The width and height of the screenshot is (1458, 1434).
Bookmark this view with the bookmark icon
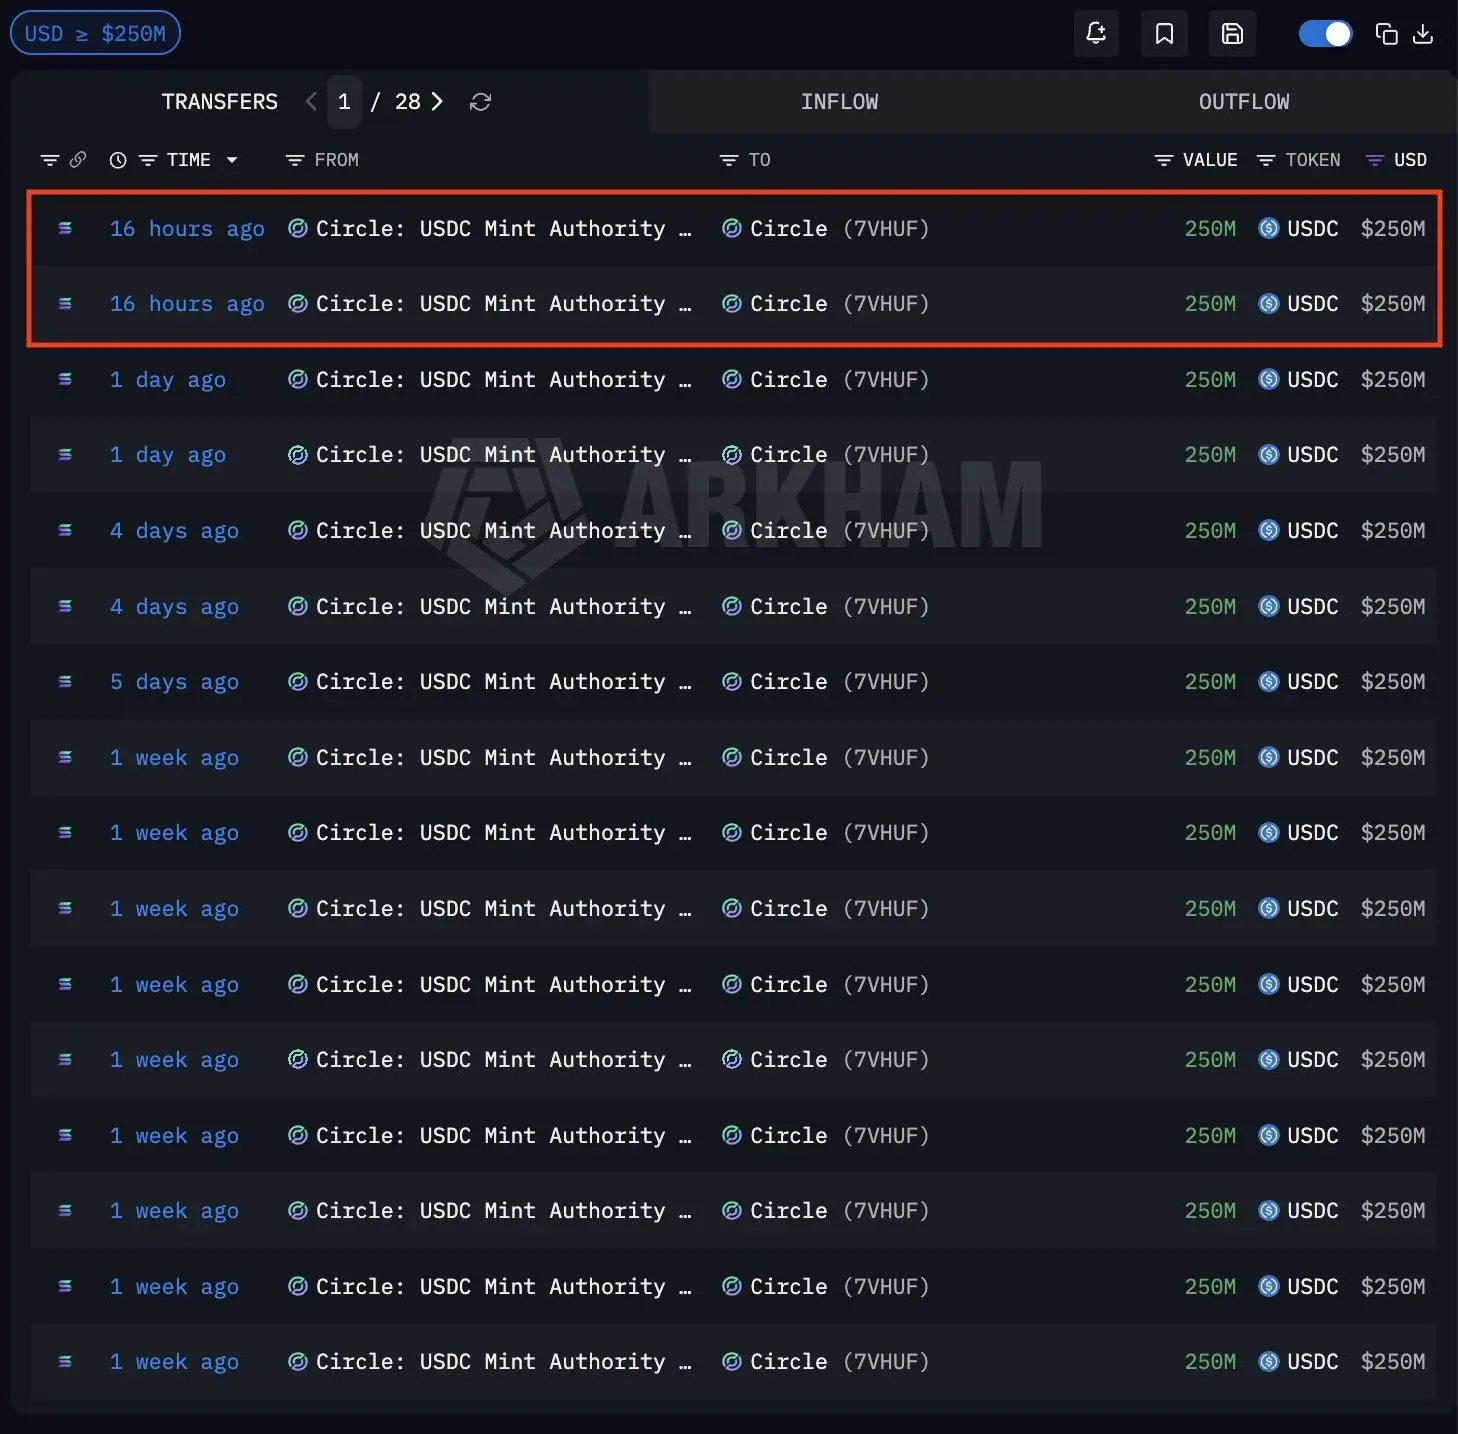click(x=1164, y=34)
